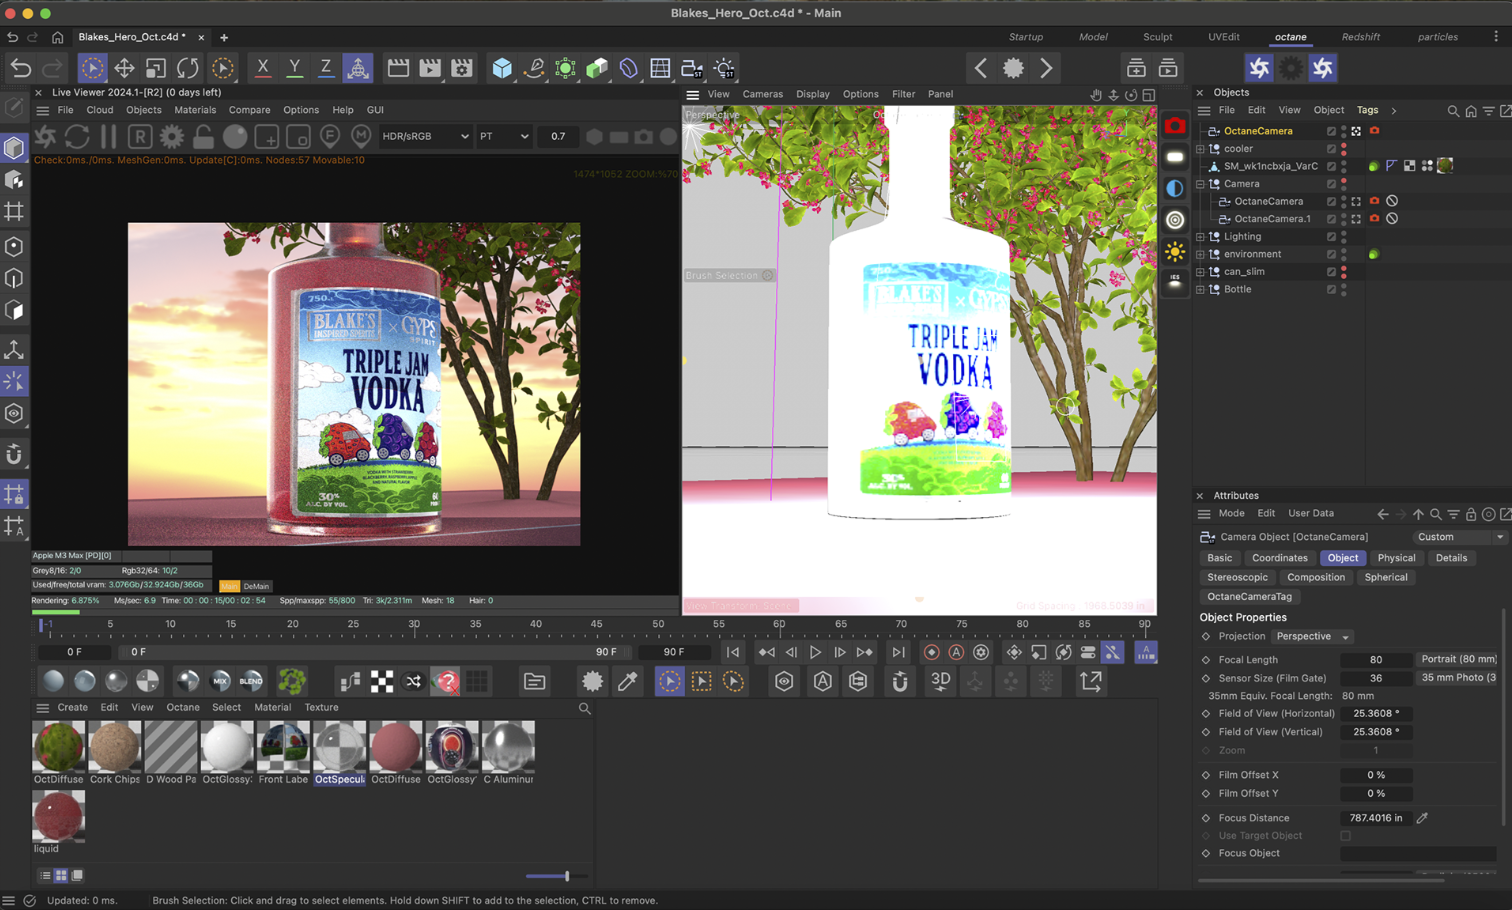Switch to the Redshift layout tab
This screenshot has height=910, width=1512.
(1361, 37)
